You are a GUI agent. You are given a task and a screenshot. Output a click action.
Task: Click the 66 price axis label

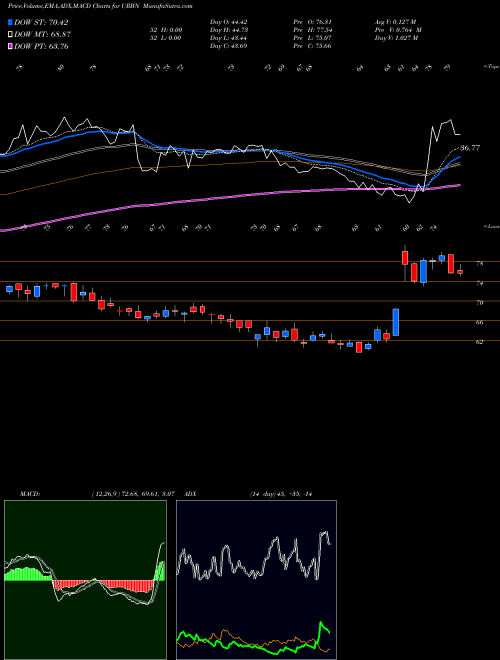[x=479, y=322]
